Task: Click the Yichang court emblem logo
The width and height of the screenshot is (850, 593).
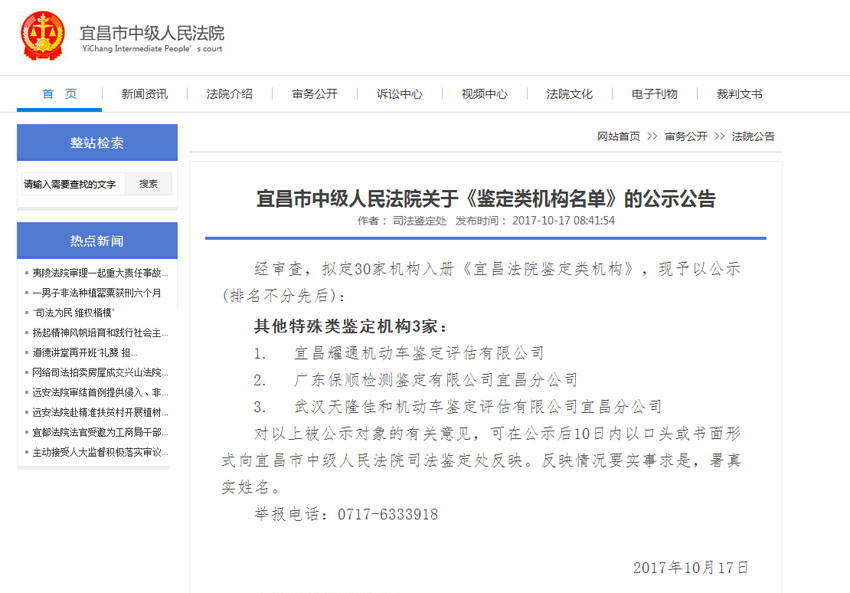Action: coord(41,35)
